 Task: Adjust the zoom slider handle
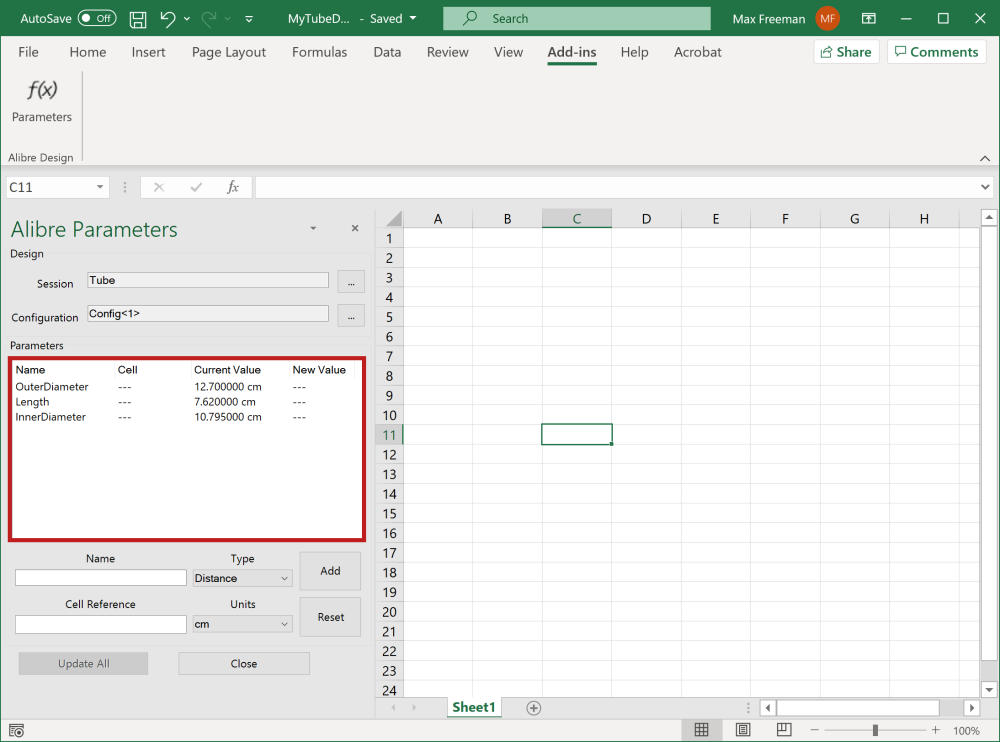pos(875,730)
